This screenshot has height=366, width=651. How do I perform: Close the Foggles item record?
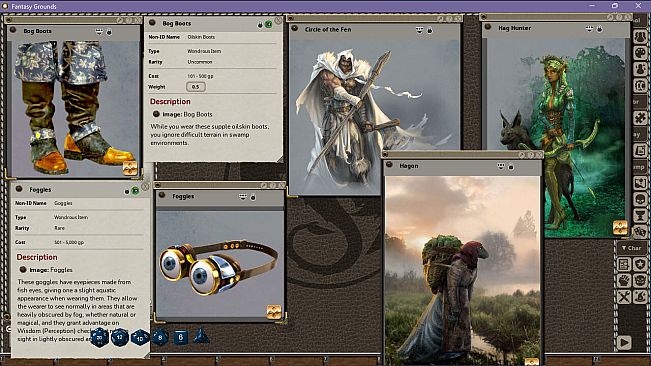pyautogui.click(x=145, y=187)
